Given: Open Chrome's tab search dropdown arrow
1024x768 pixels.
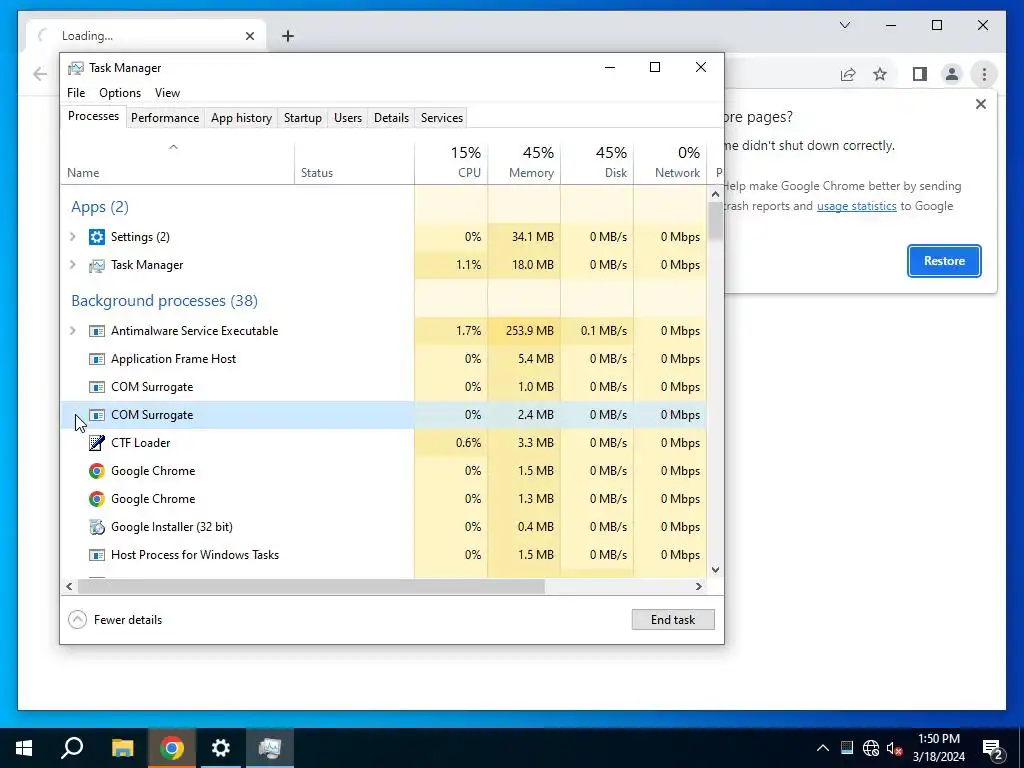Looking at the screenshot, I should pos(844,25).
